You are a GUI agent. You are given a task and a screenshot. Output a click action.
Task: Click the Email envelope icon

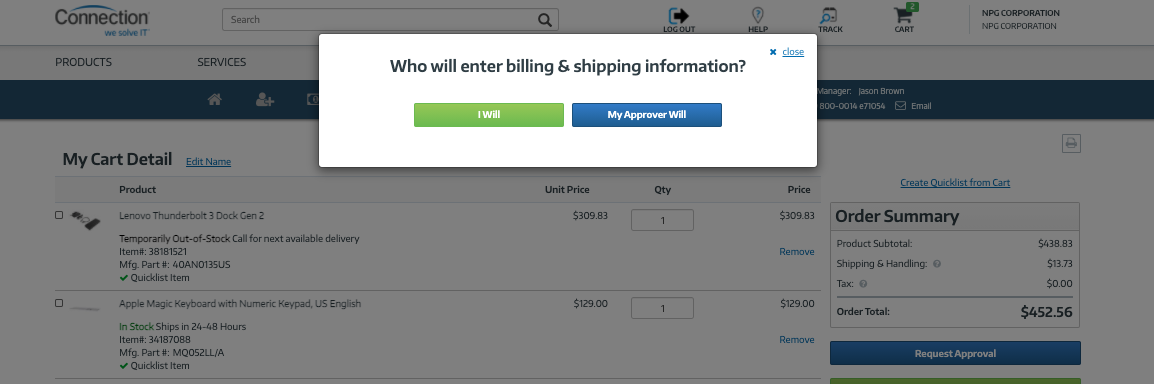tap(901, 106)
